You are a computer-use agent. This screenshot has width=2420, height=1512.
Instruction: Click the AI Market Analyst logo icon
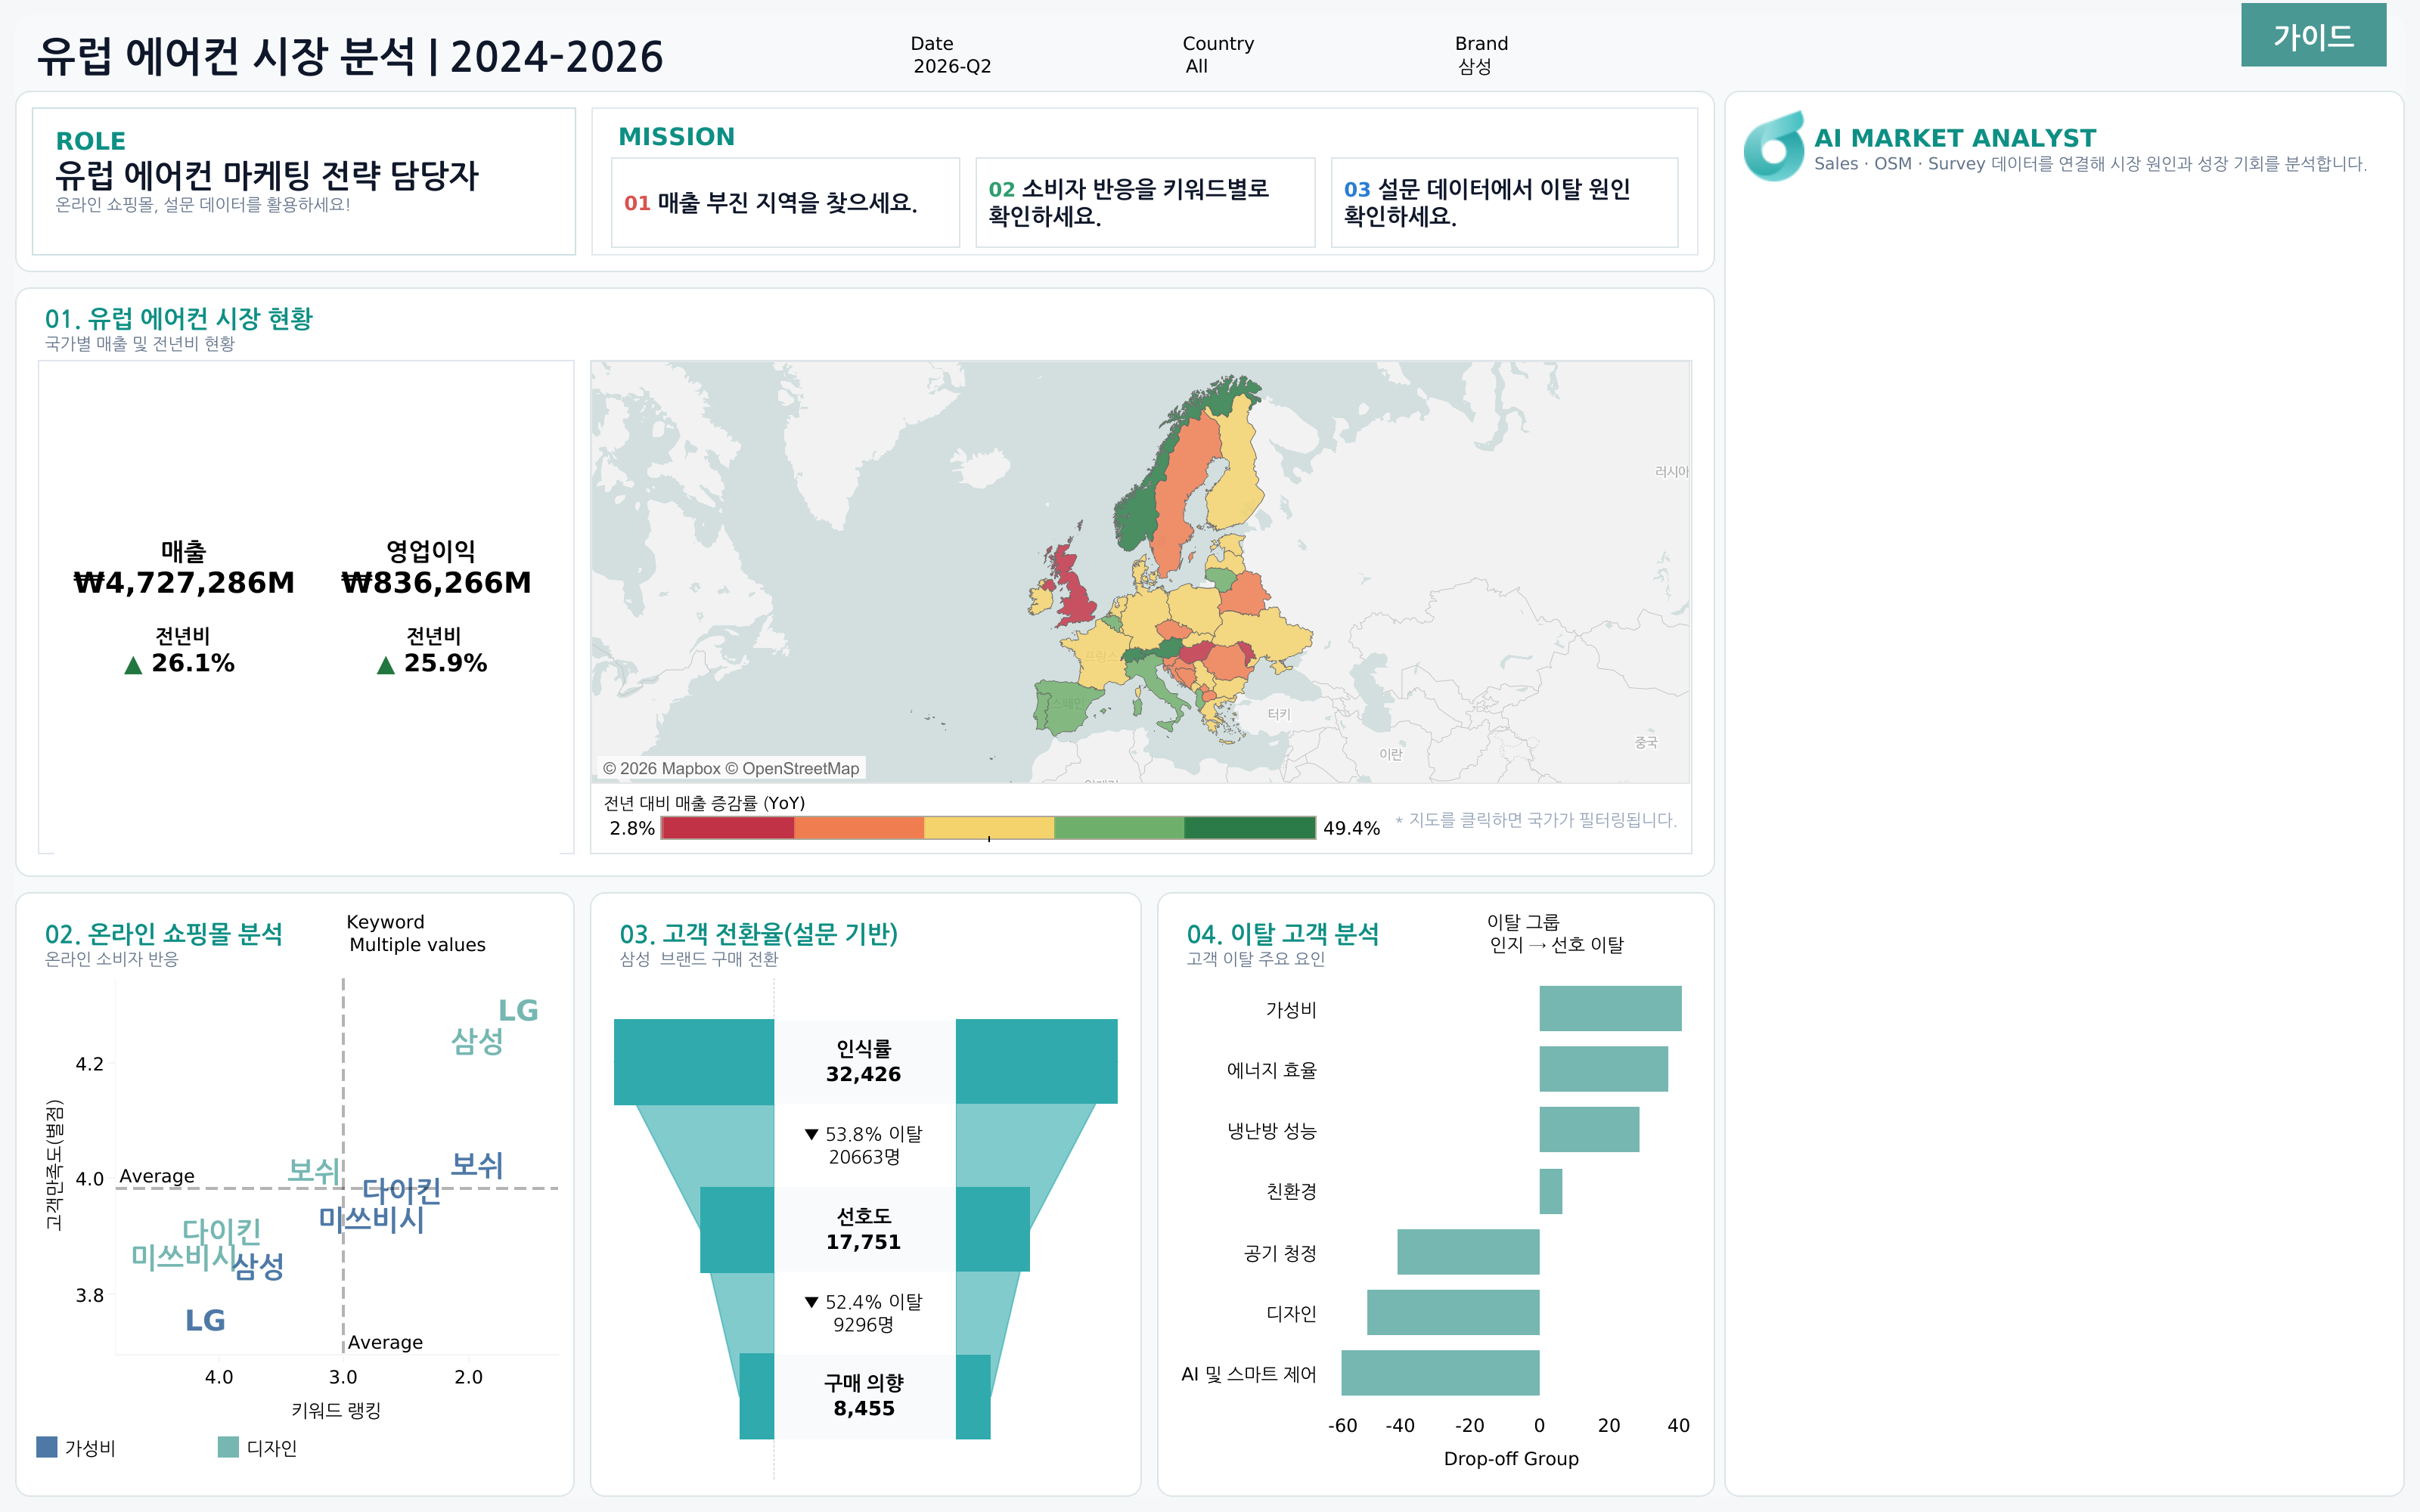click(x=1774, y=147)
